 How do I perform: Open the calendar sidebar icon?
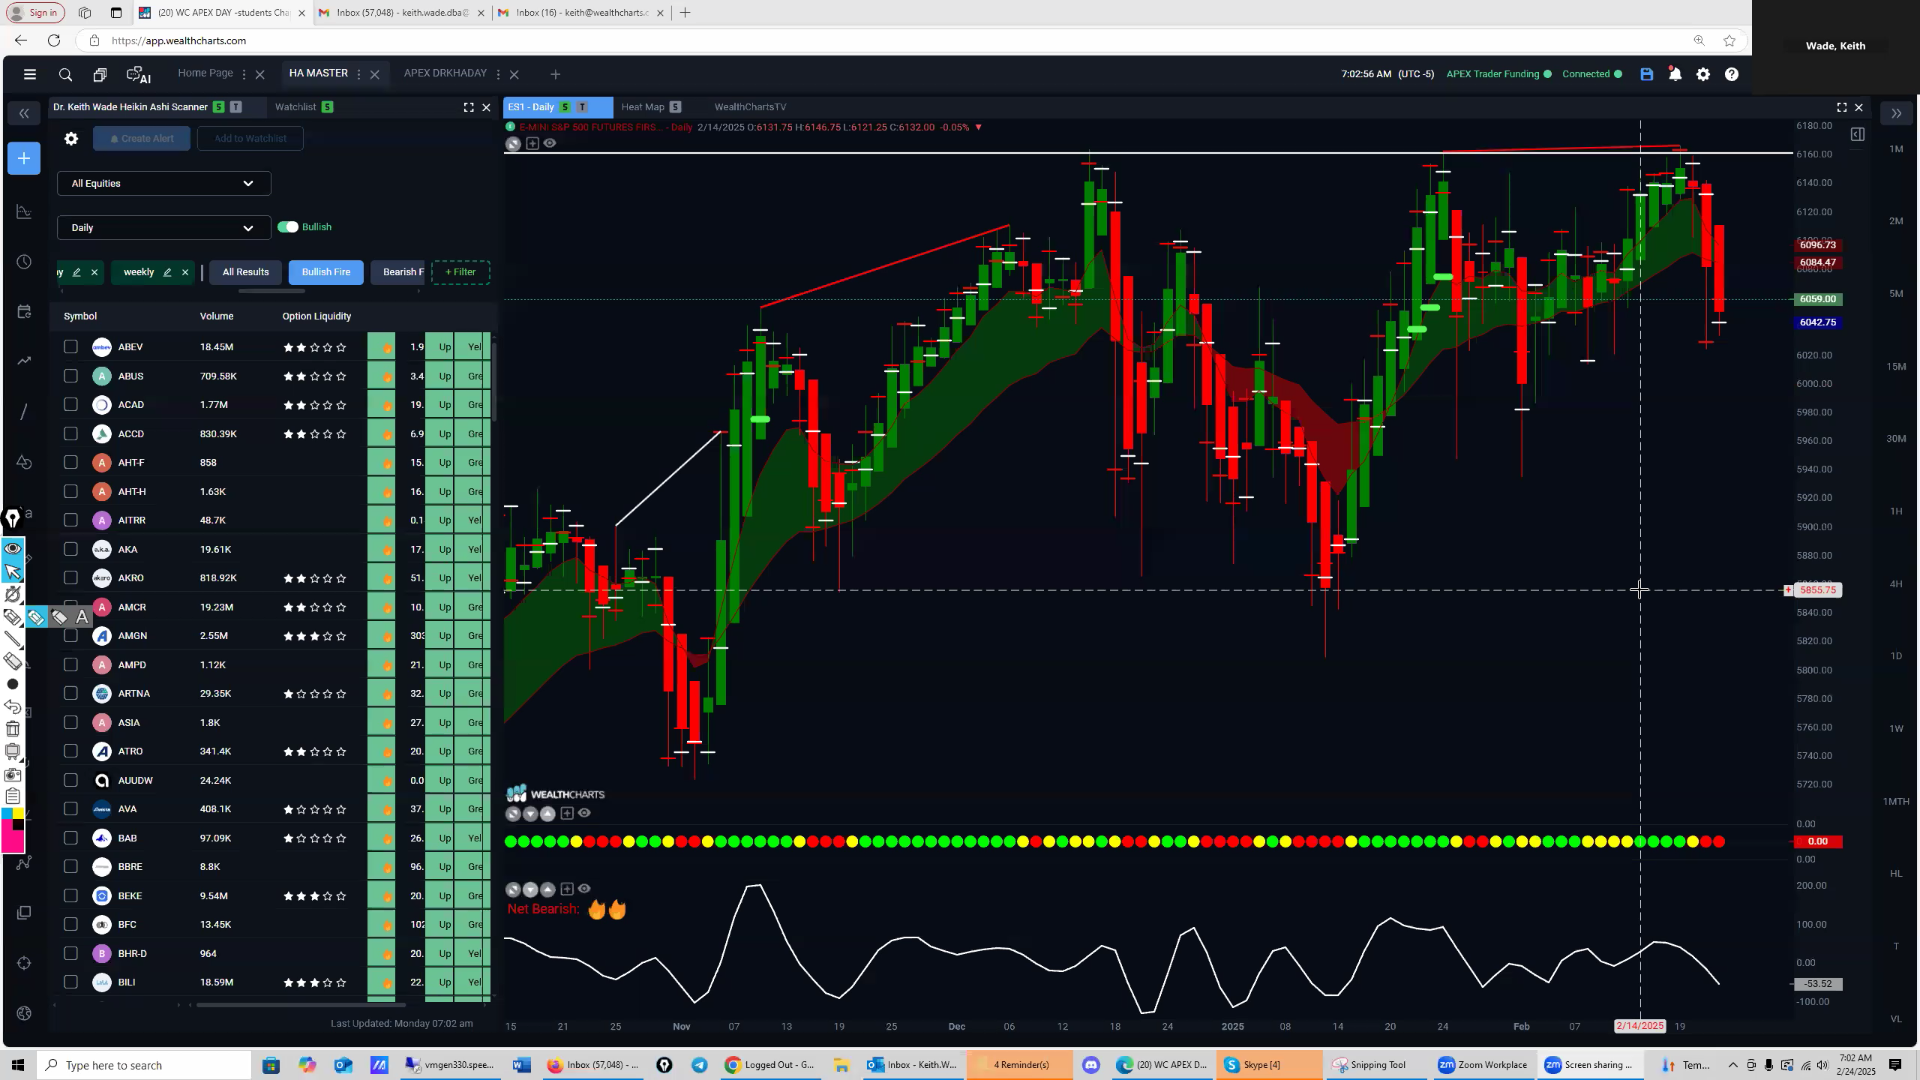click(x=24, y=312)
